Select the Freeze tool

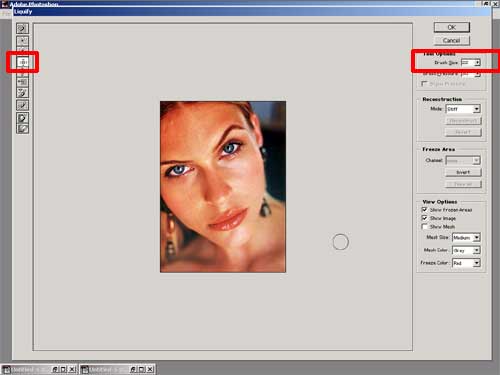click(x=22, y=117)
